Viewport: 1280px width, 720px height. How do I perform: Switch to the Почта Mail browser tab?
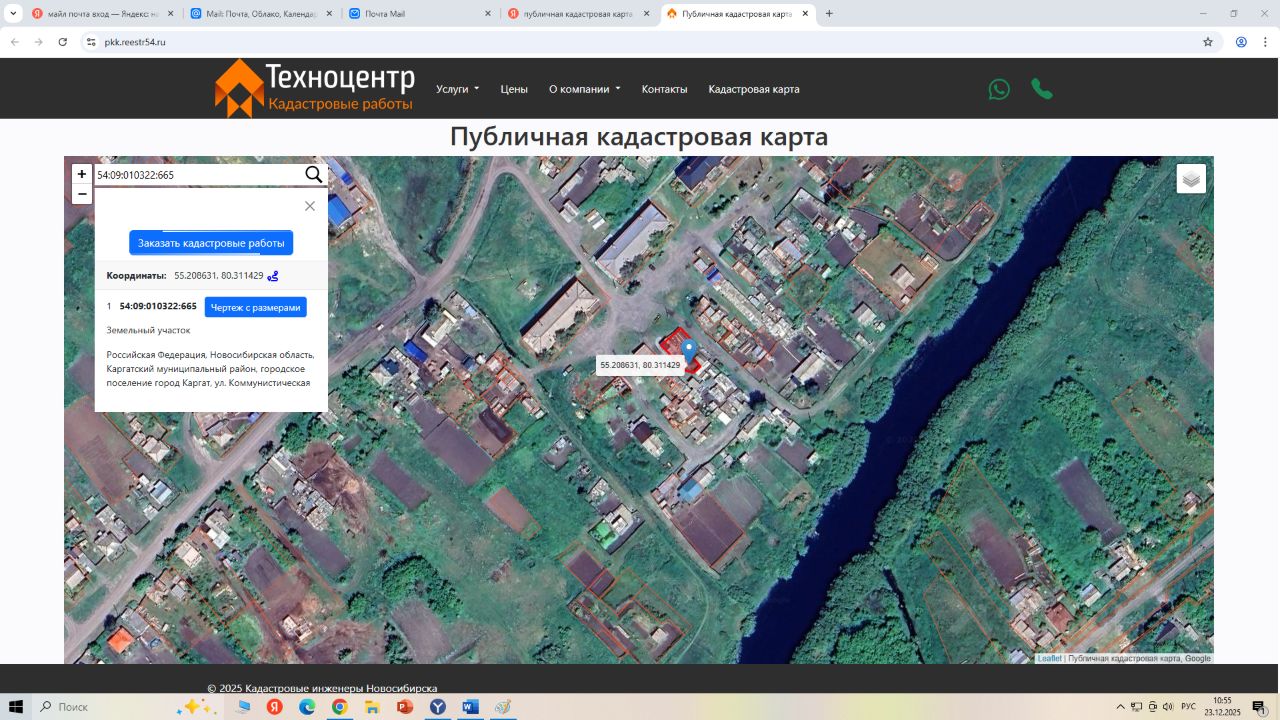tap(415, 14)
